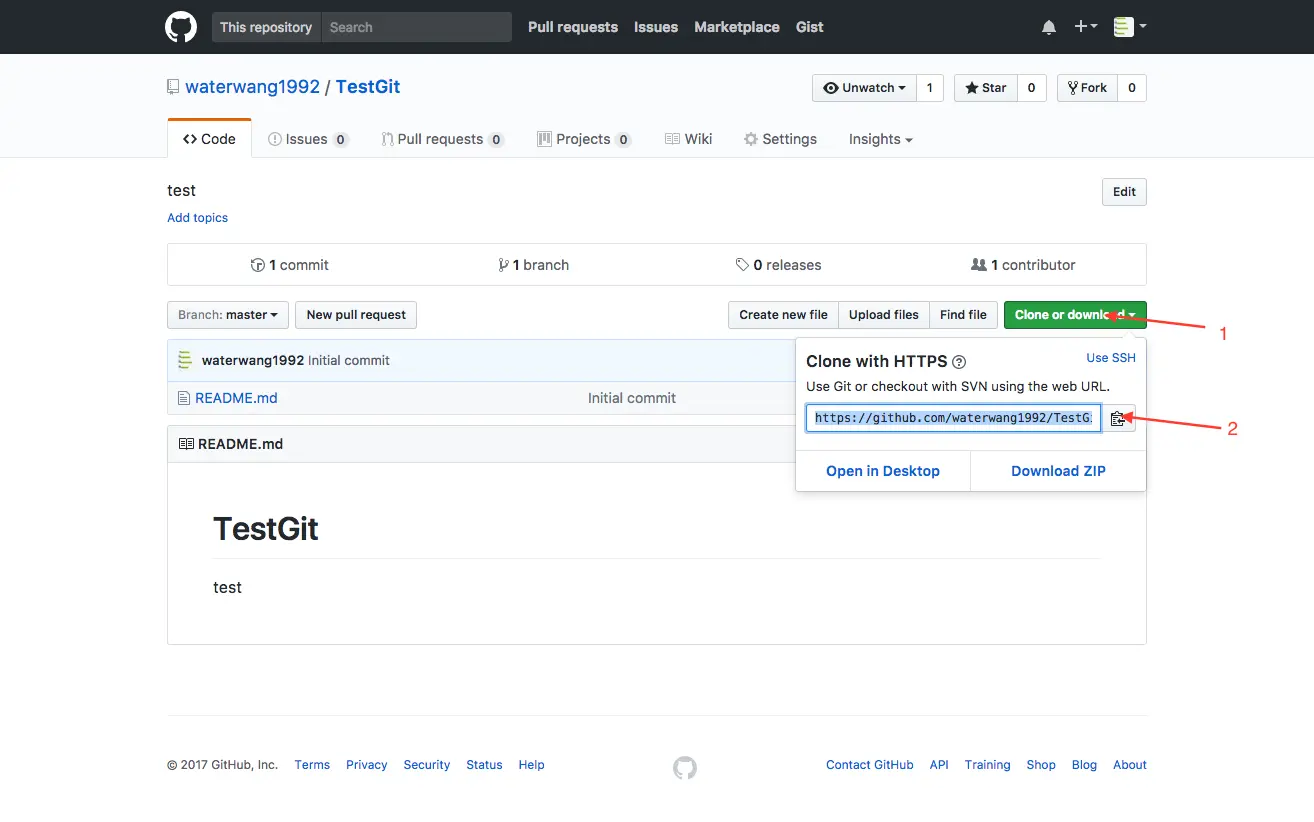Fork the repository
Viewport: 1314px width, 822px height.
(1087, 88)
